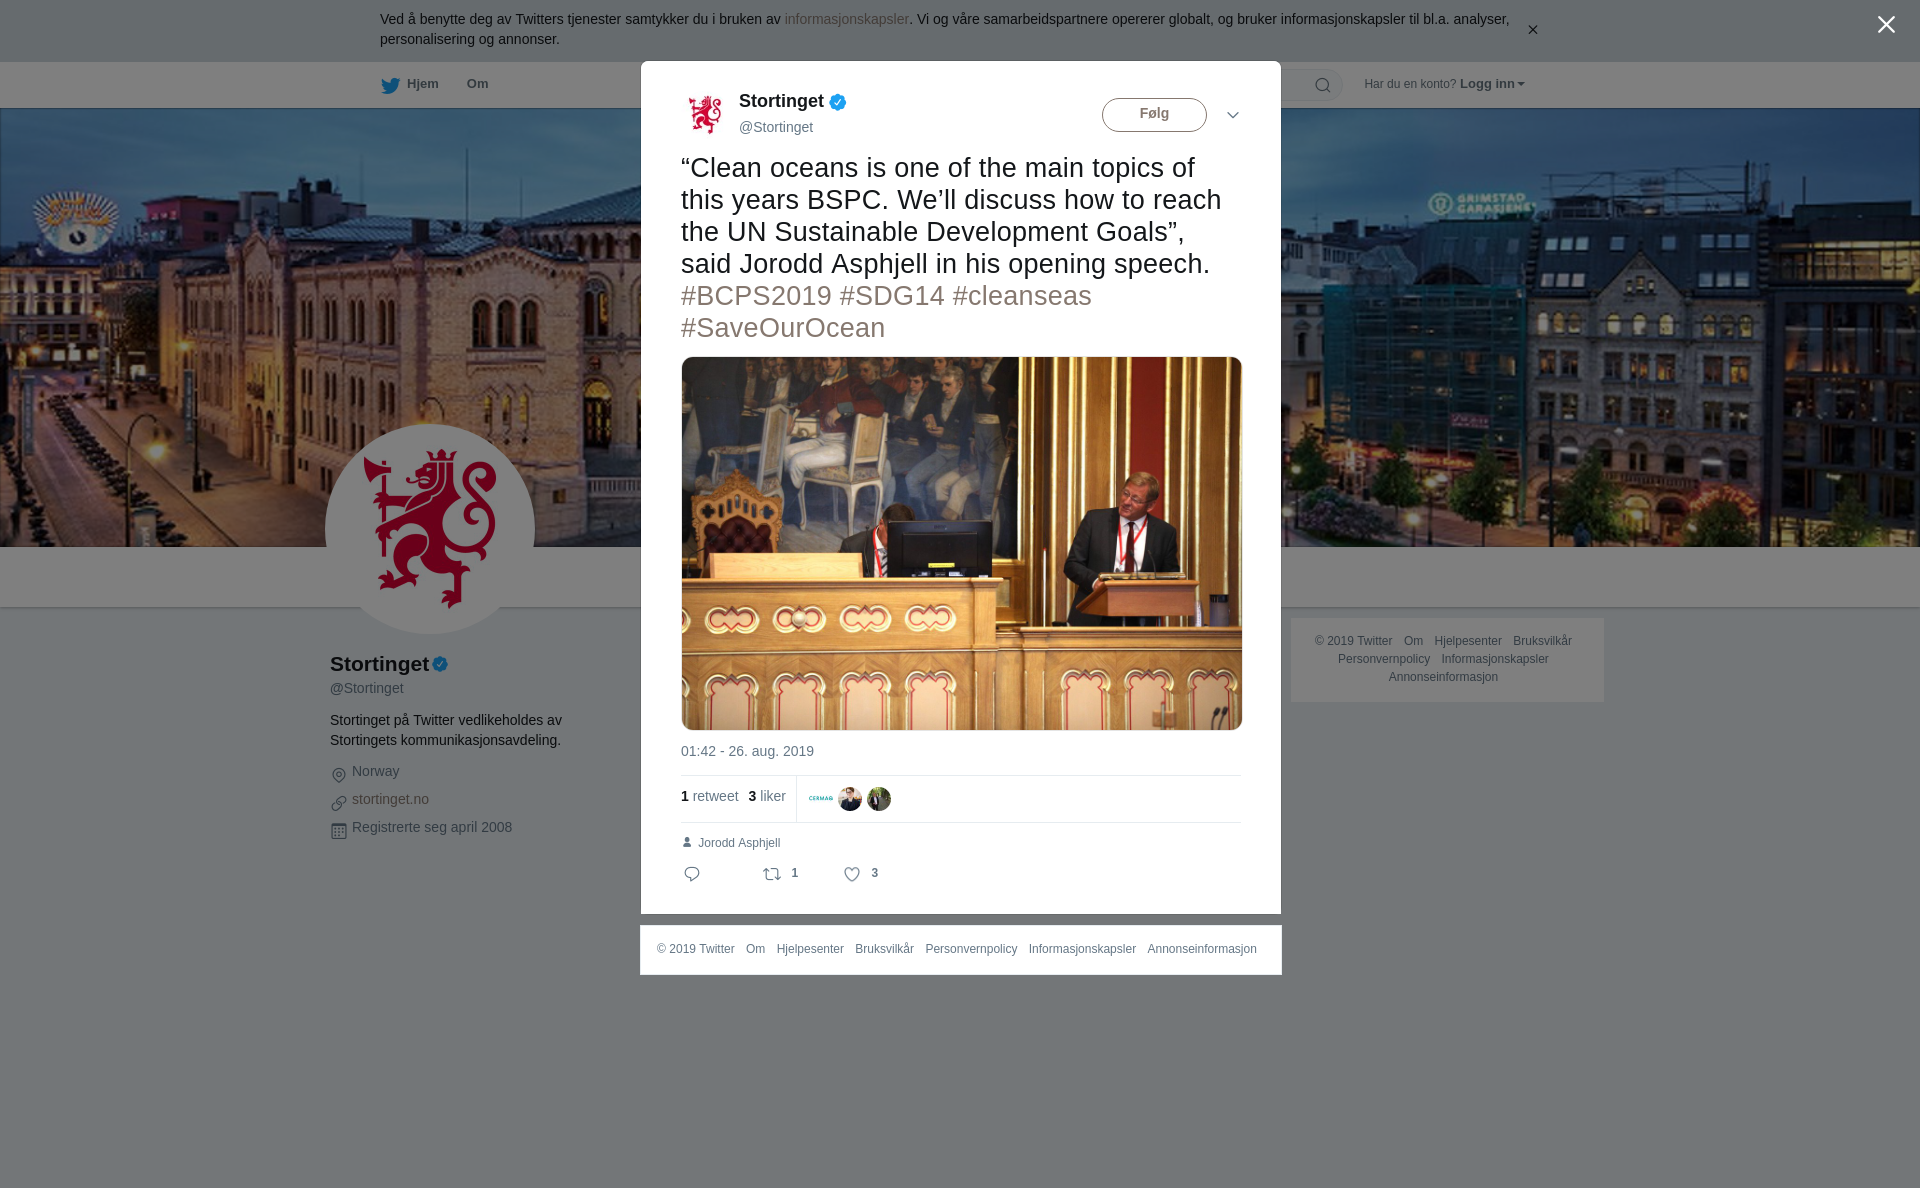This screenshot has width=1920, height=1188.
Task: Retweet the Stortinget tweet
Action: click(772, 874)
